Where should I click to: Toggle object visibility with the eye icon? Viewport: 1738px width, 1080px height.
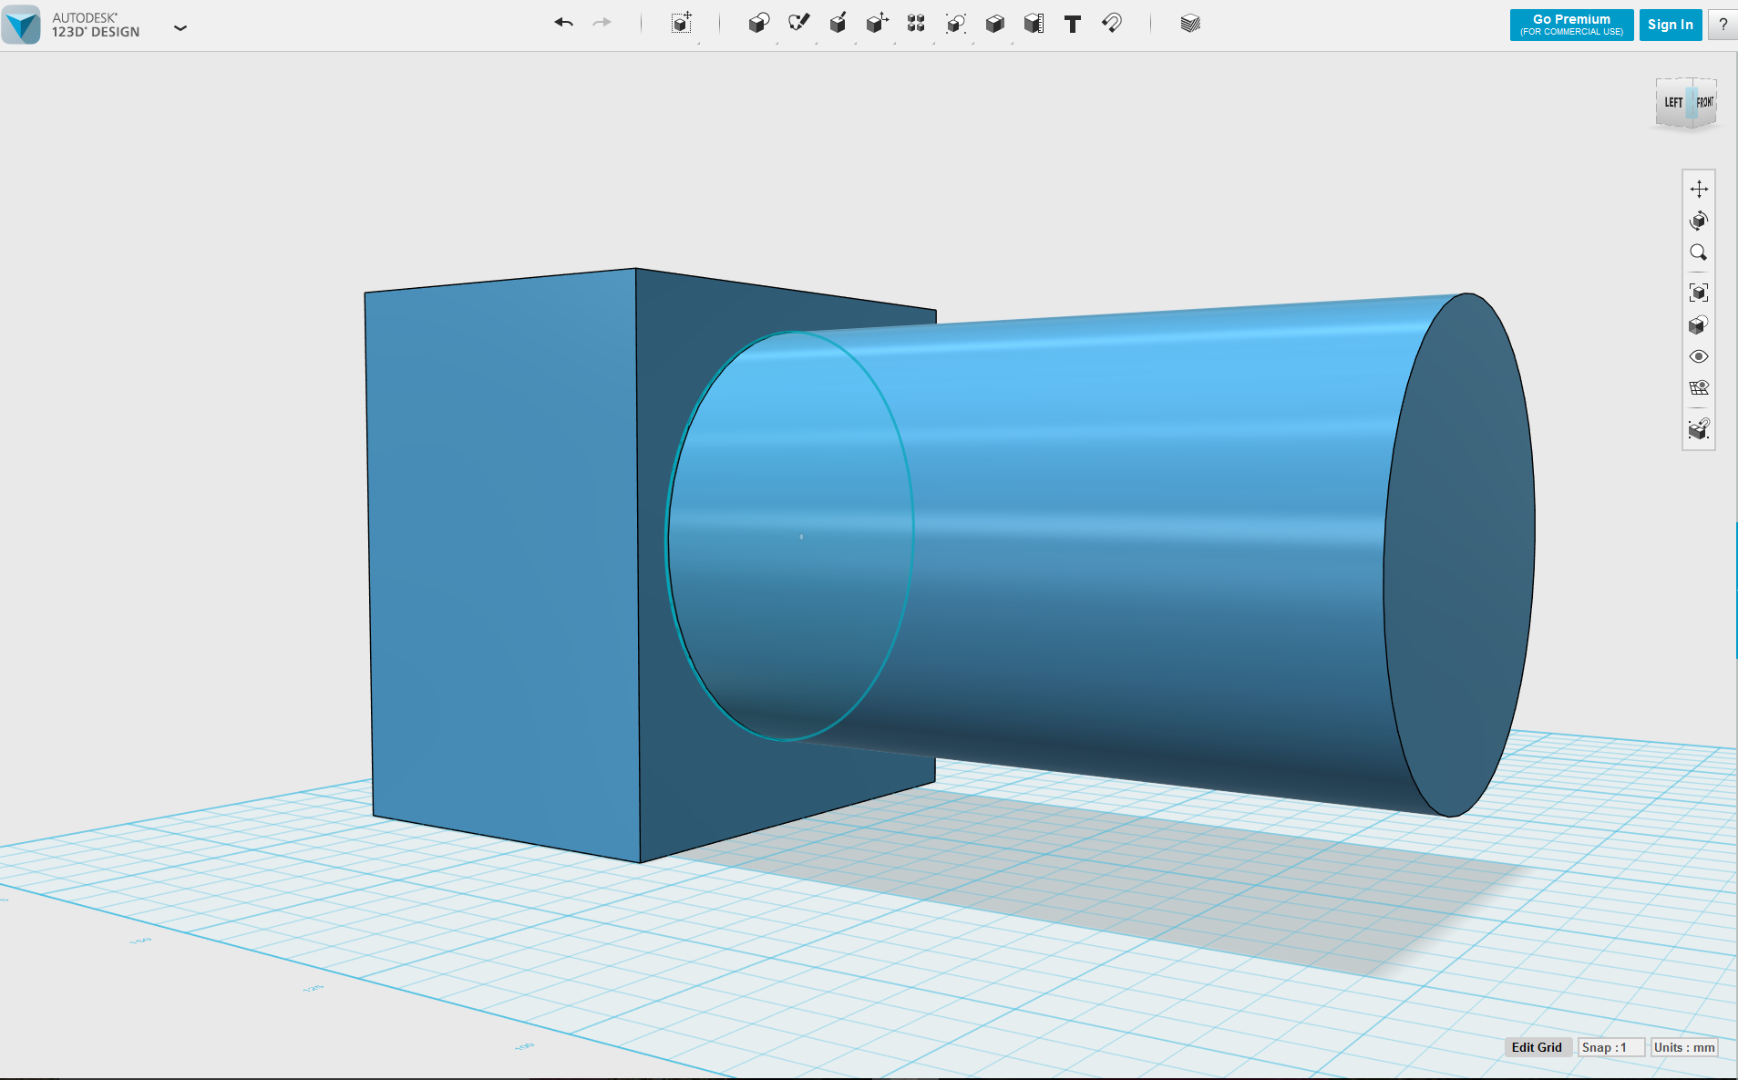click(x=1698, y=357)
